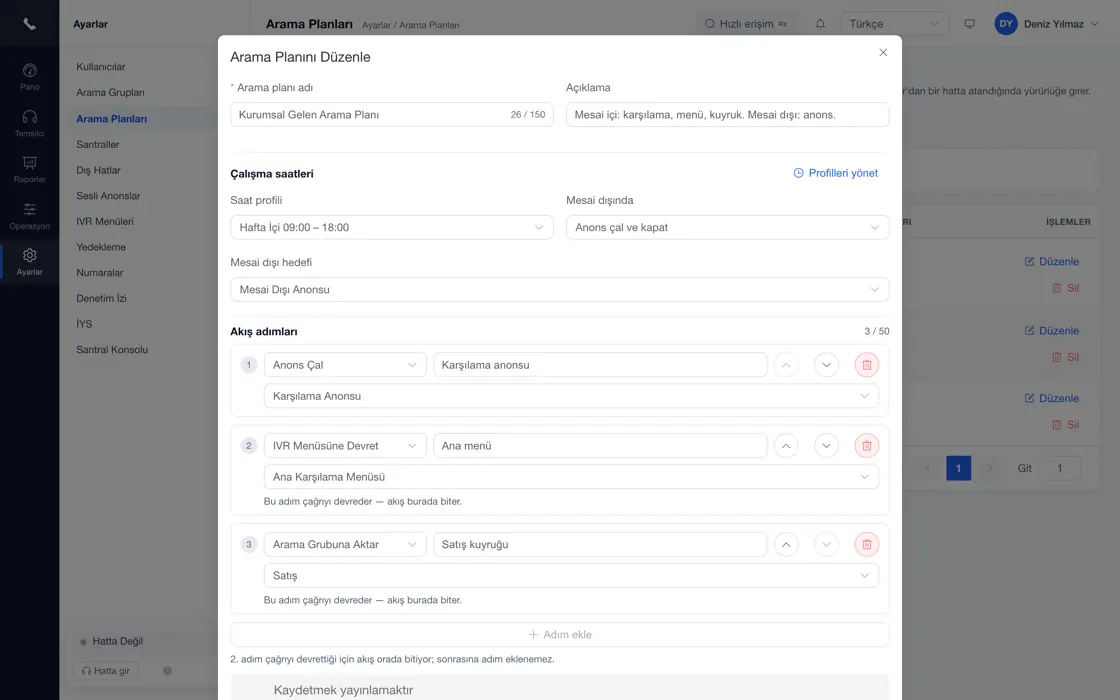Open the Arama Grubuna Aktar step type dropdown
Image resolution: width=1120 pixels, height=700 pixels.
tap(345, 544)
